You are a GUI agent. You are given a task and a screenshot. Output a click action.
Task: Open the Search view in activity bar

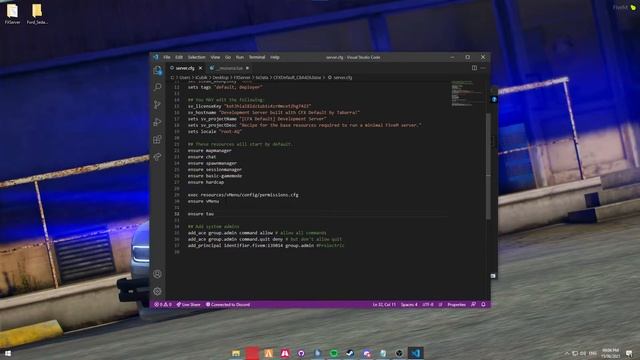[158, 87]
